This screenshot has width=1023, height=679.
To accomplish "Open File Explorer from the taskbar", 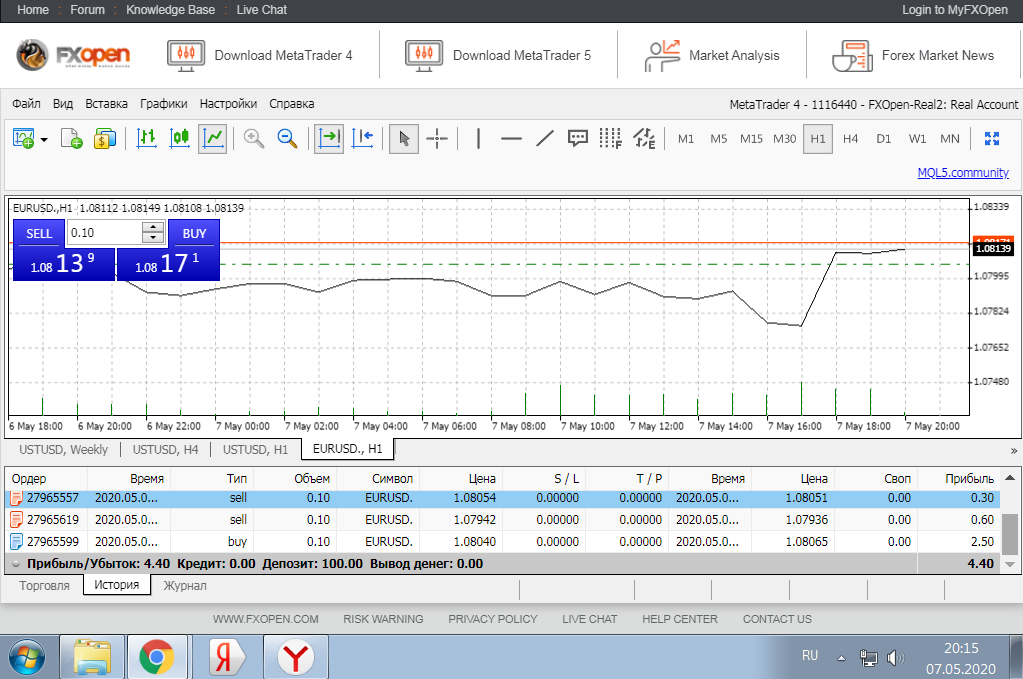I will [x=92, y=657].
